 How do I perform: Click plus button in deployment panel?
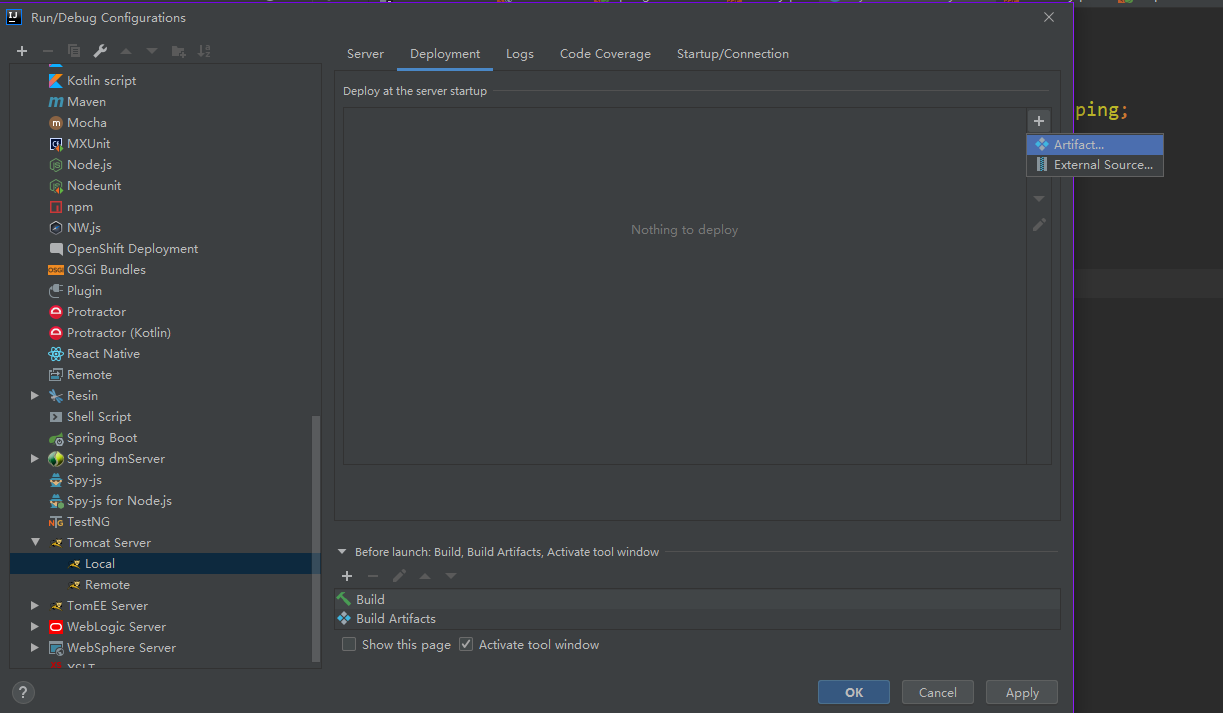click(x=1039, y=121)
